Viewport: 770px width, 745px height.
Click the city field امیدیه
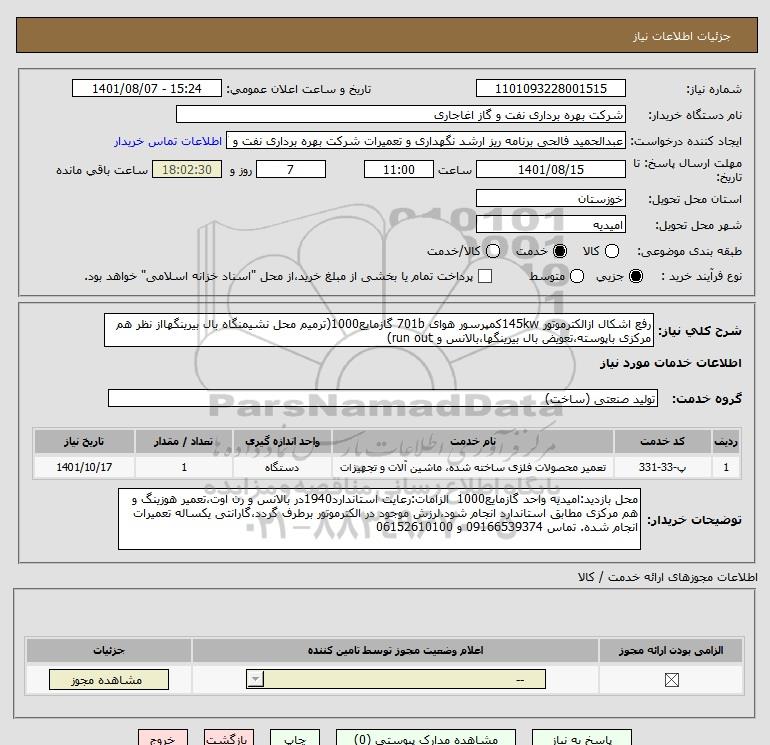point(550,224)
